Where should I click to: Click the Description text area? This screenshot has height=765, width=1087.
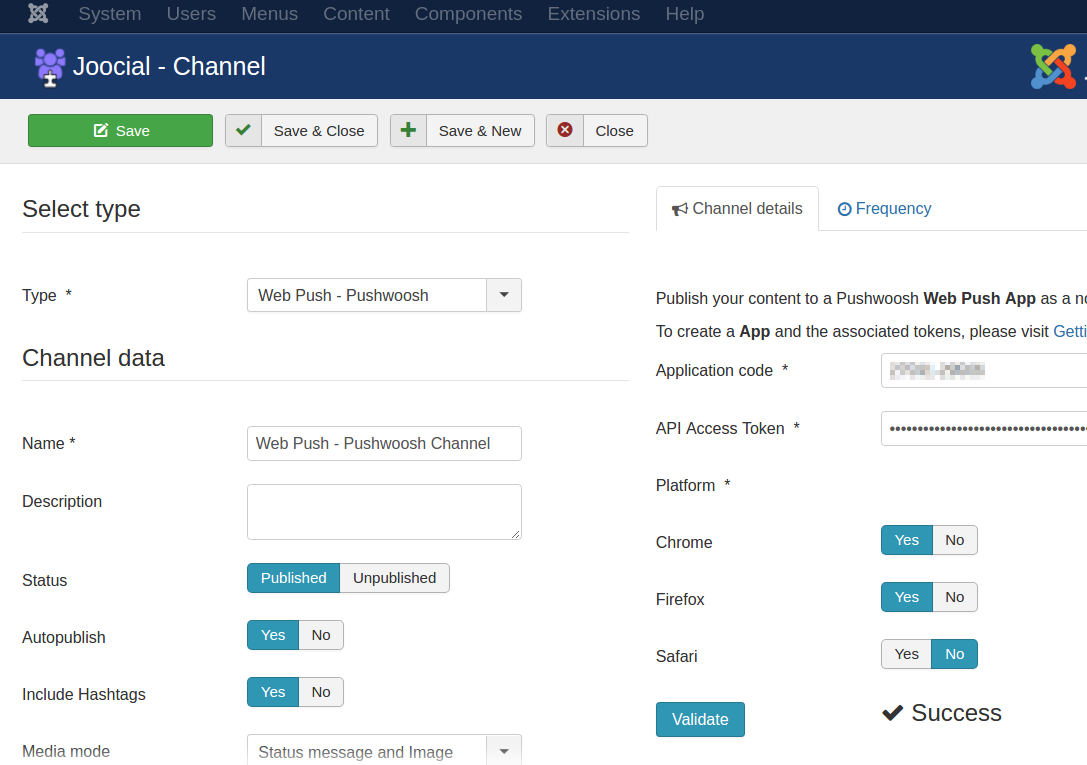(x=384, y=511)
